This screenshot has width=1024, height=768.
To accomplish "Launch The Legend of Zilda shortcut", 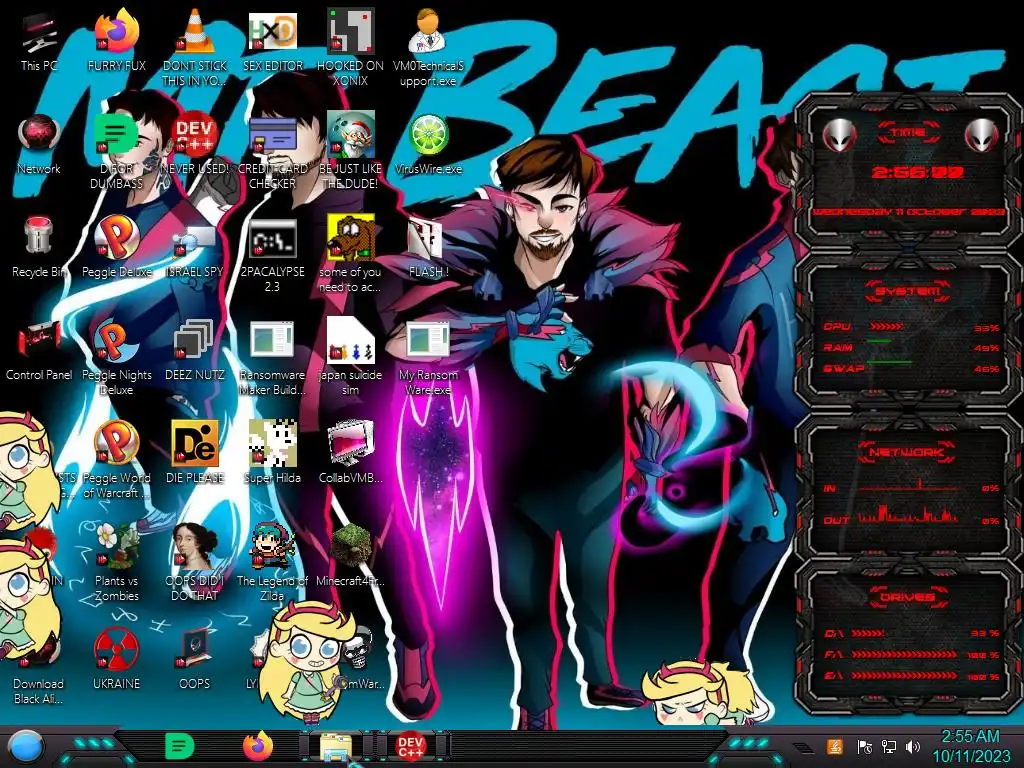I will pyautogui.click(x=272, y=546).
